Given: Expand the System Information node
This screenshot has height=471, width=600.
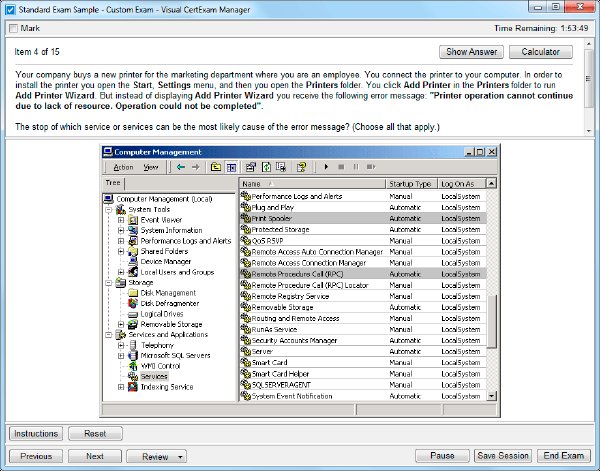Looking at the screenshot, I should pos(121,230).
